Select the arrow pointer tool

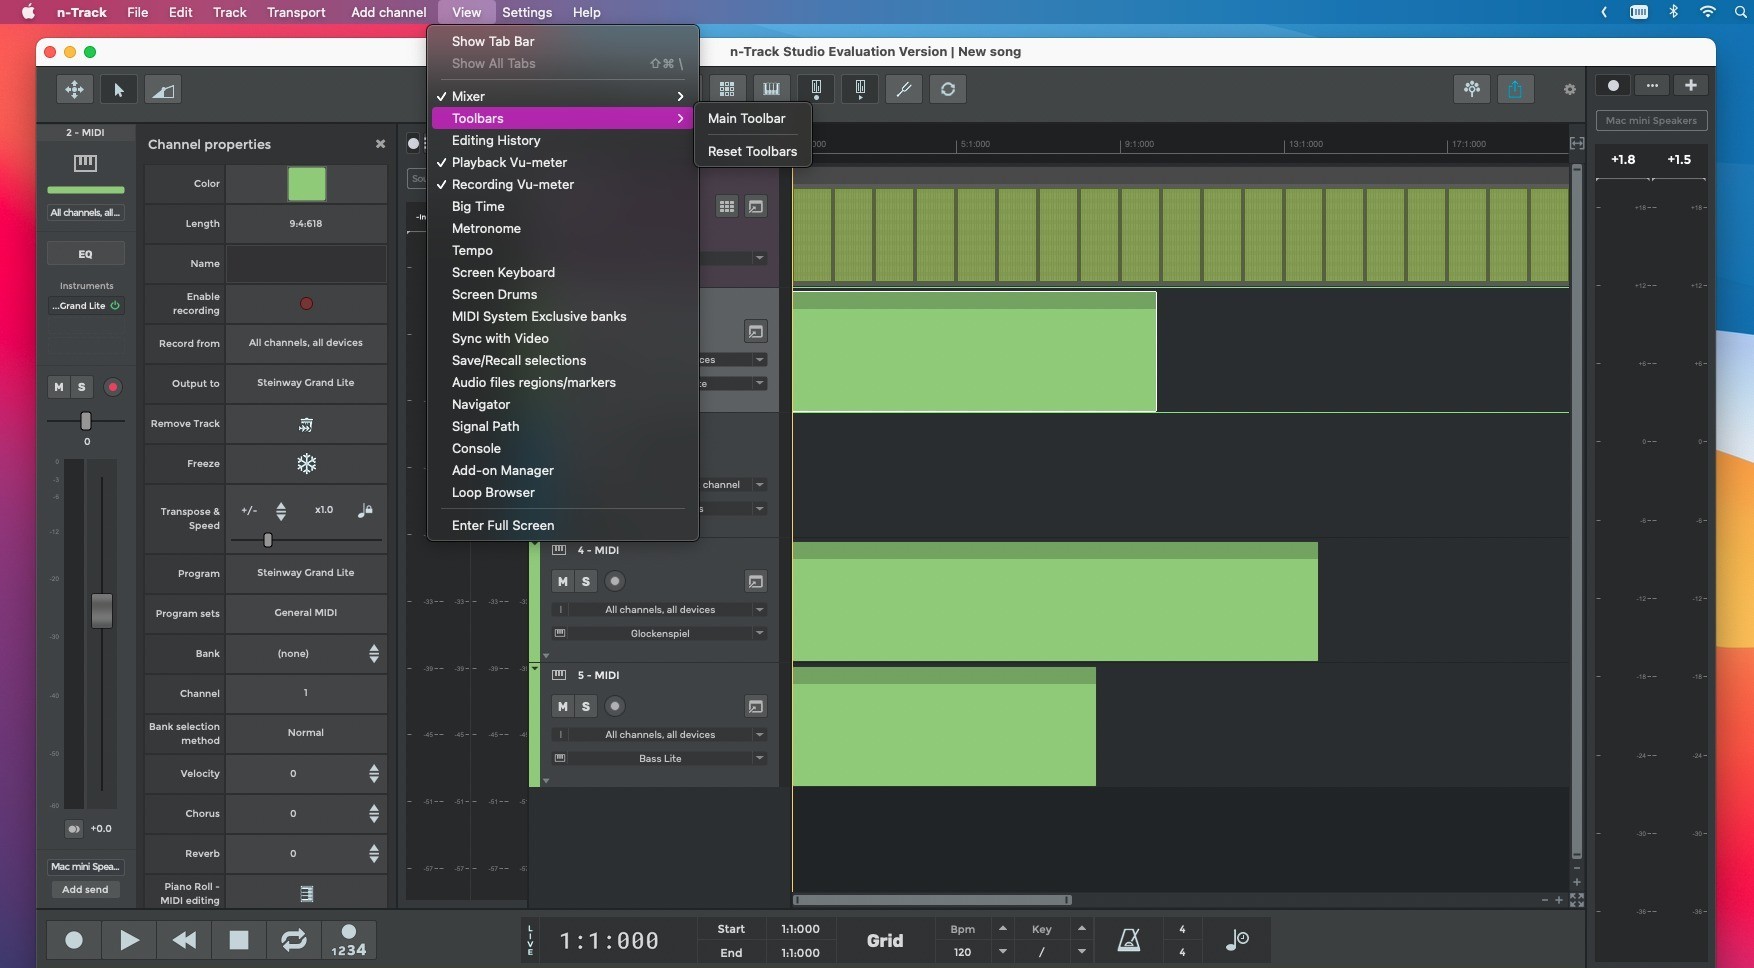tap(119, 90)
